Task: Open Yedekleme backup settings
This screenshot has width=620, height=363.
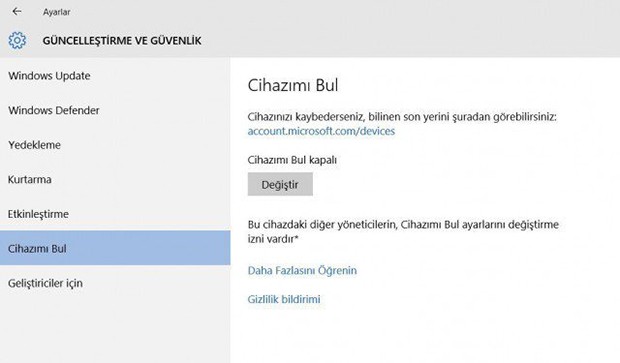Action: click(115, 145)
